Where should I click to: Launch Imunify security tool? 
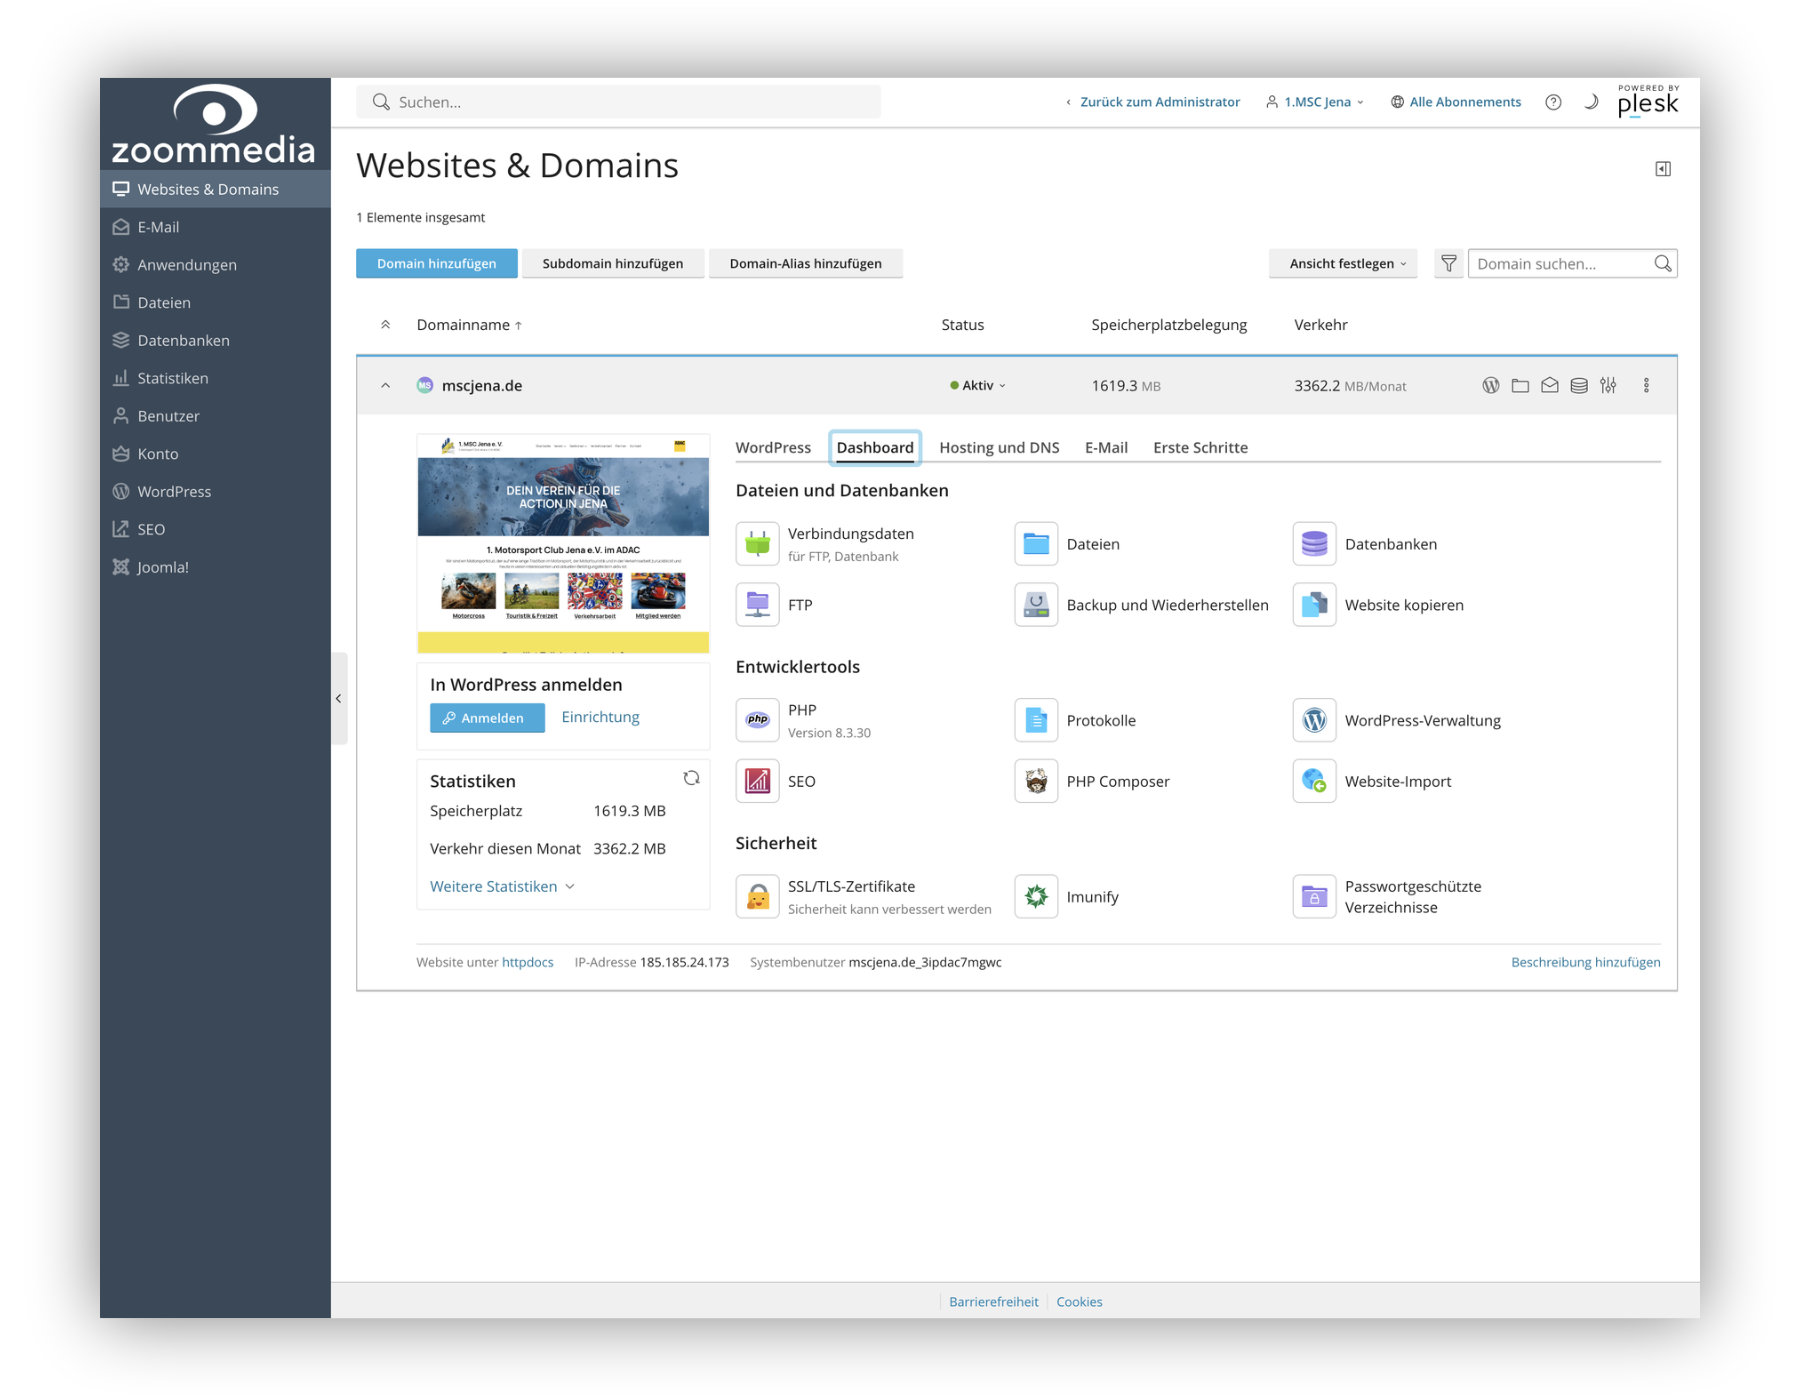(x=1035, y=895)
